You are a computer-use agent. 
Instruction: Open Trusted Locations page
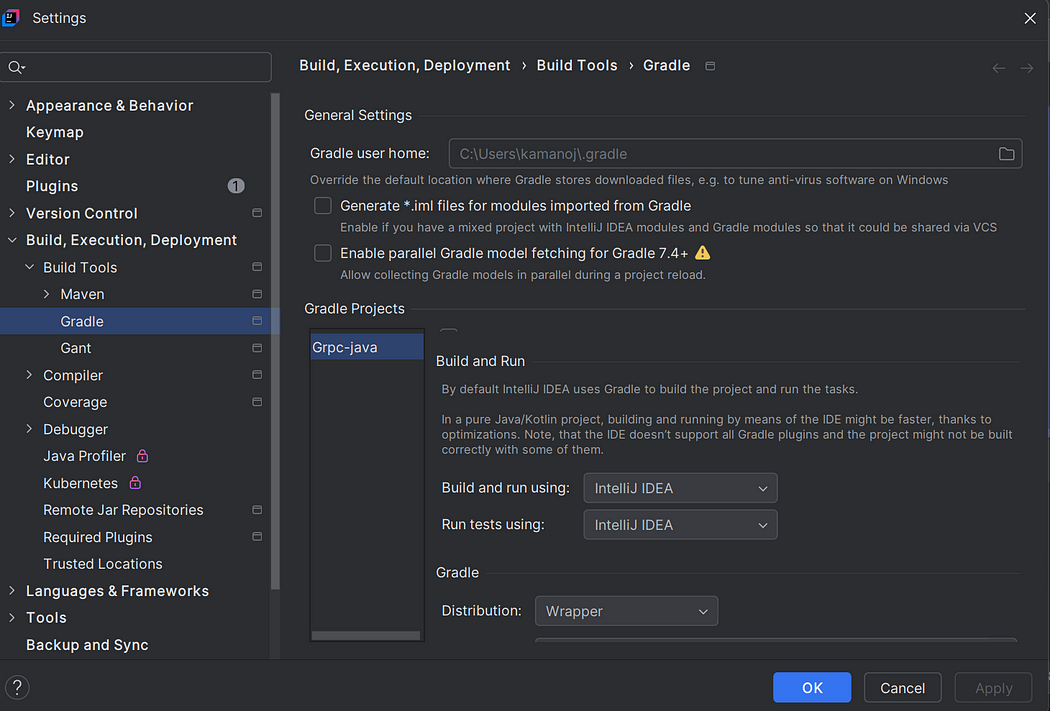[103, 564]
